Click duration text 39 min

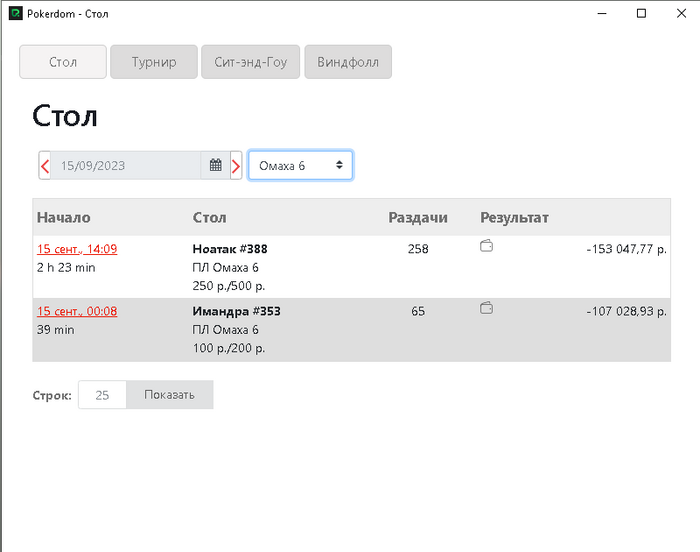(56, 330)
